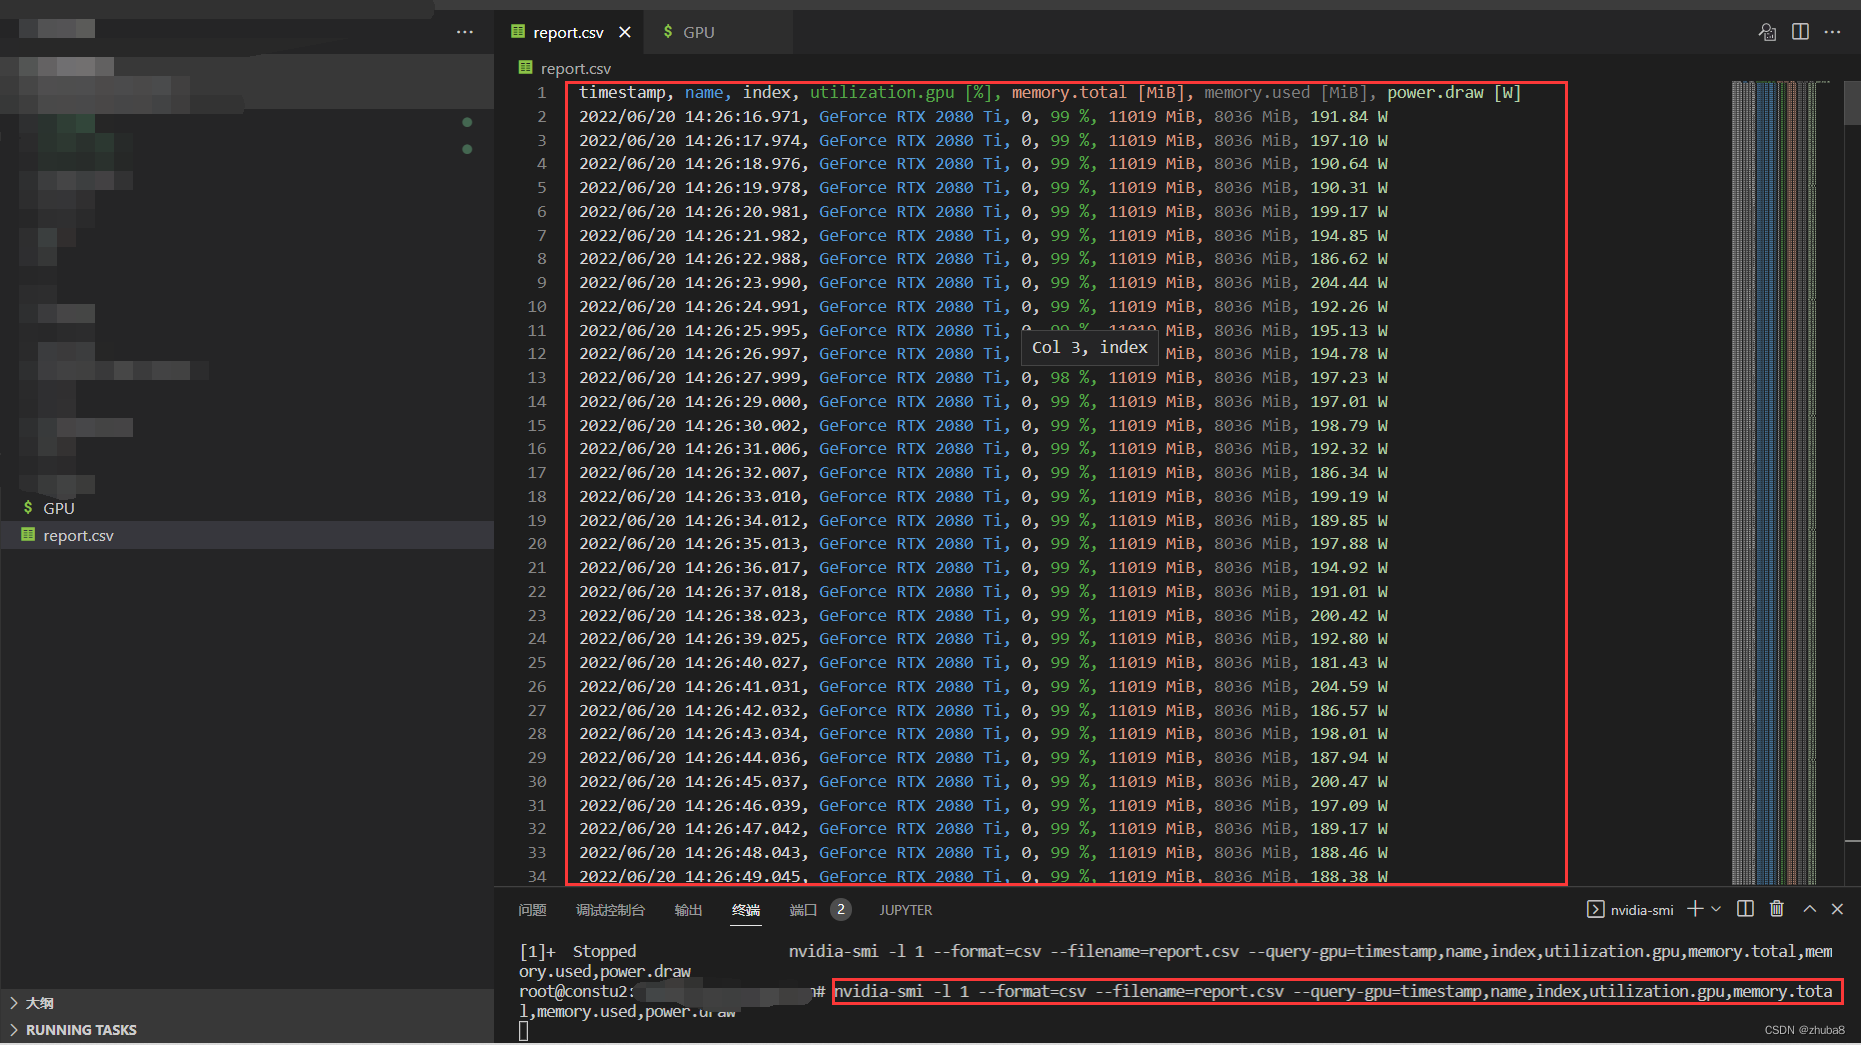Click power value 204.44 W on line 9
The image size is (1861, 1045).
click(1349, 283)
